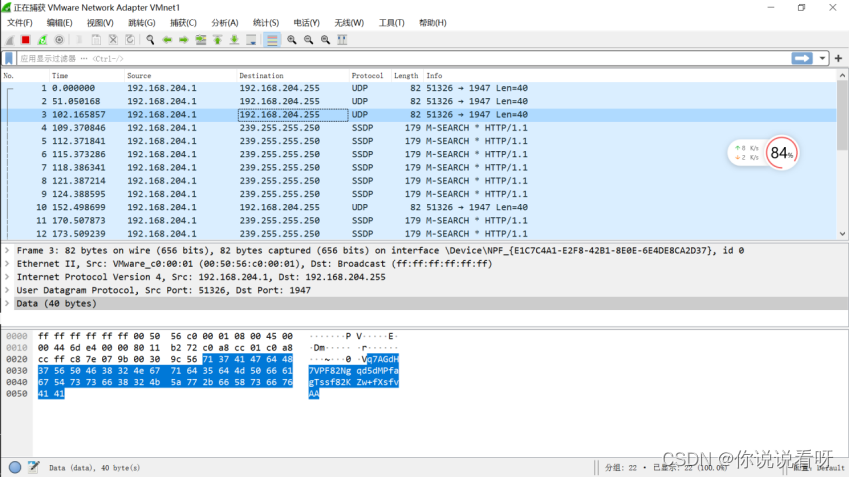Open the 文件(F) menu
Screen dimensions: 849x478
tap(19, 23)
